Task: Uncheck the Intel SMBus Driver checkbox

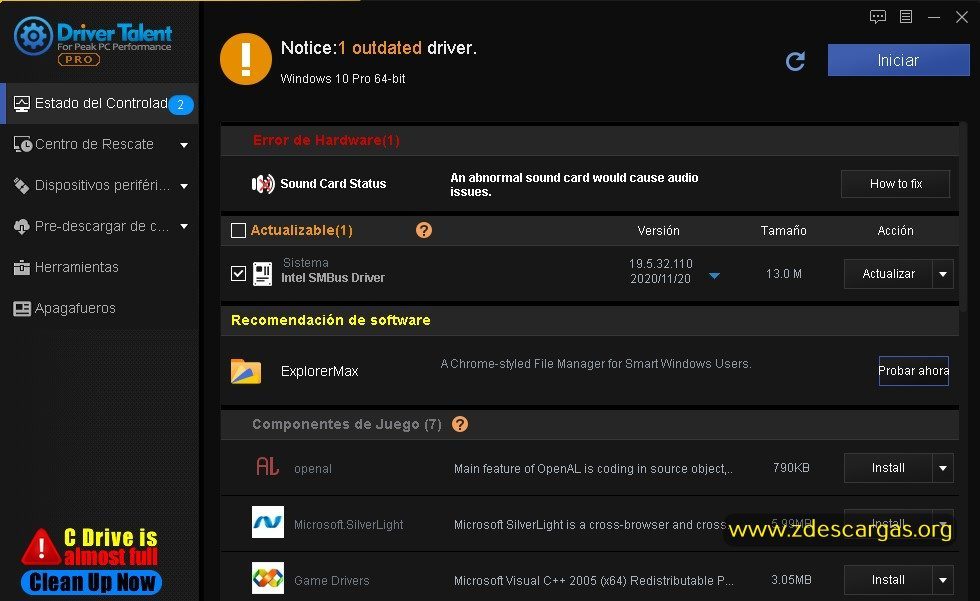Action: (238, 274)
